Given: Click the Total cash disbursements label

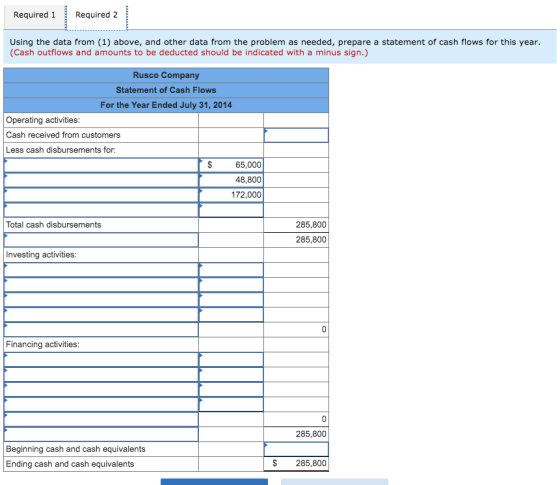Looking at the screenshot, I should pyautogui.click(x=54, y=225).
